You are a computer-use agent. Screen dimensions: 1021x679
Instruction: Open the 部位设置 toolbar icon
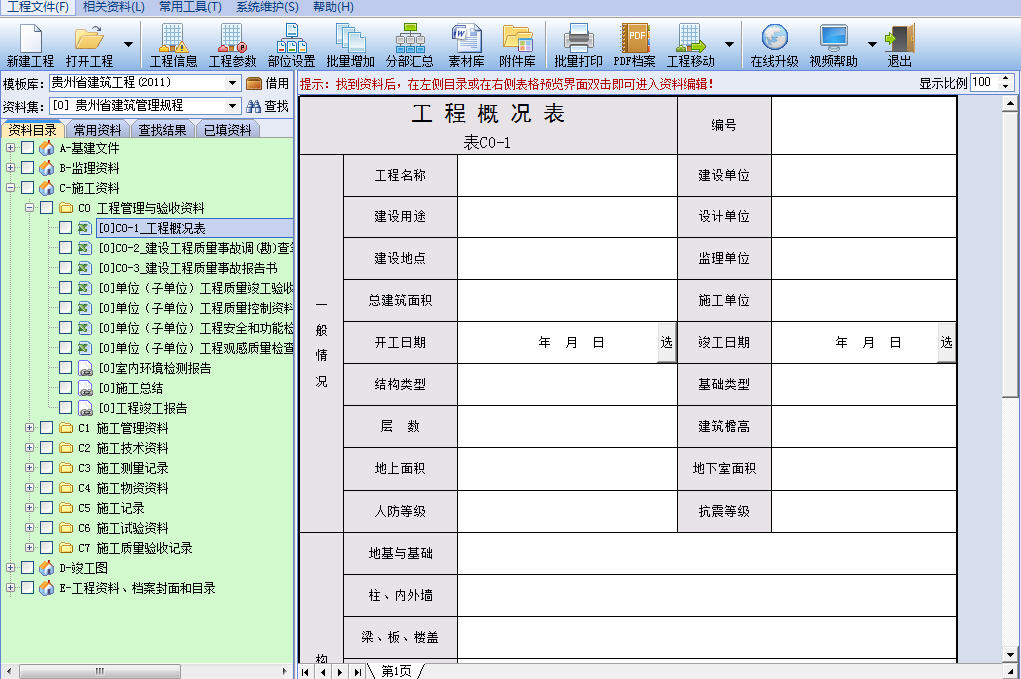coord(291,46)
